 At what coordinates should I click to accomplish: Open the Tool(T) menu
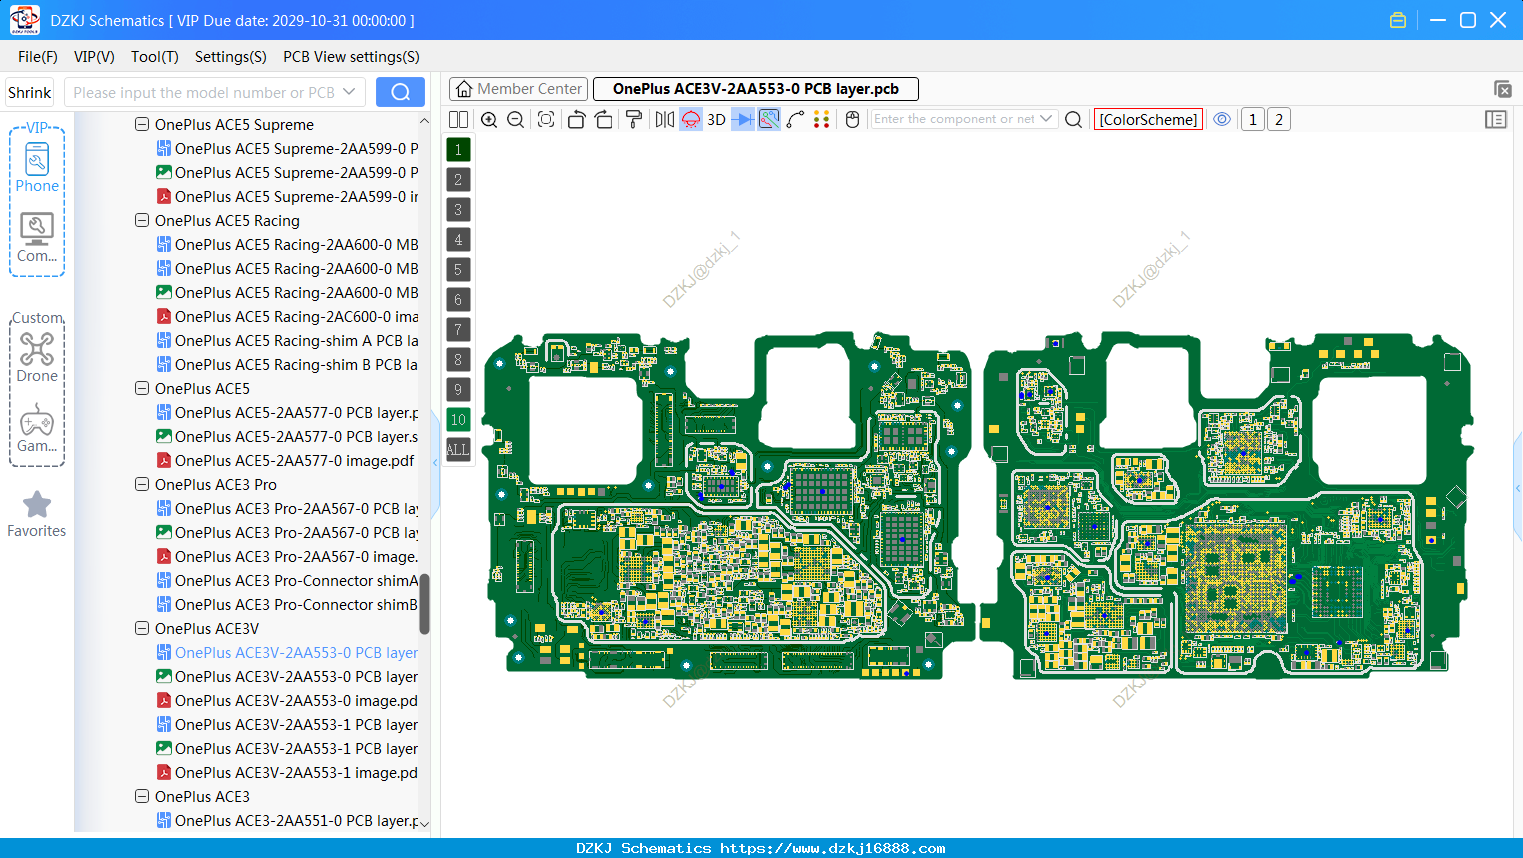(x=154, y=57)
